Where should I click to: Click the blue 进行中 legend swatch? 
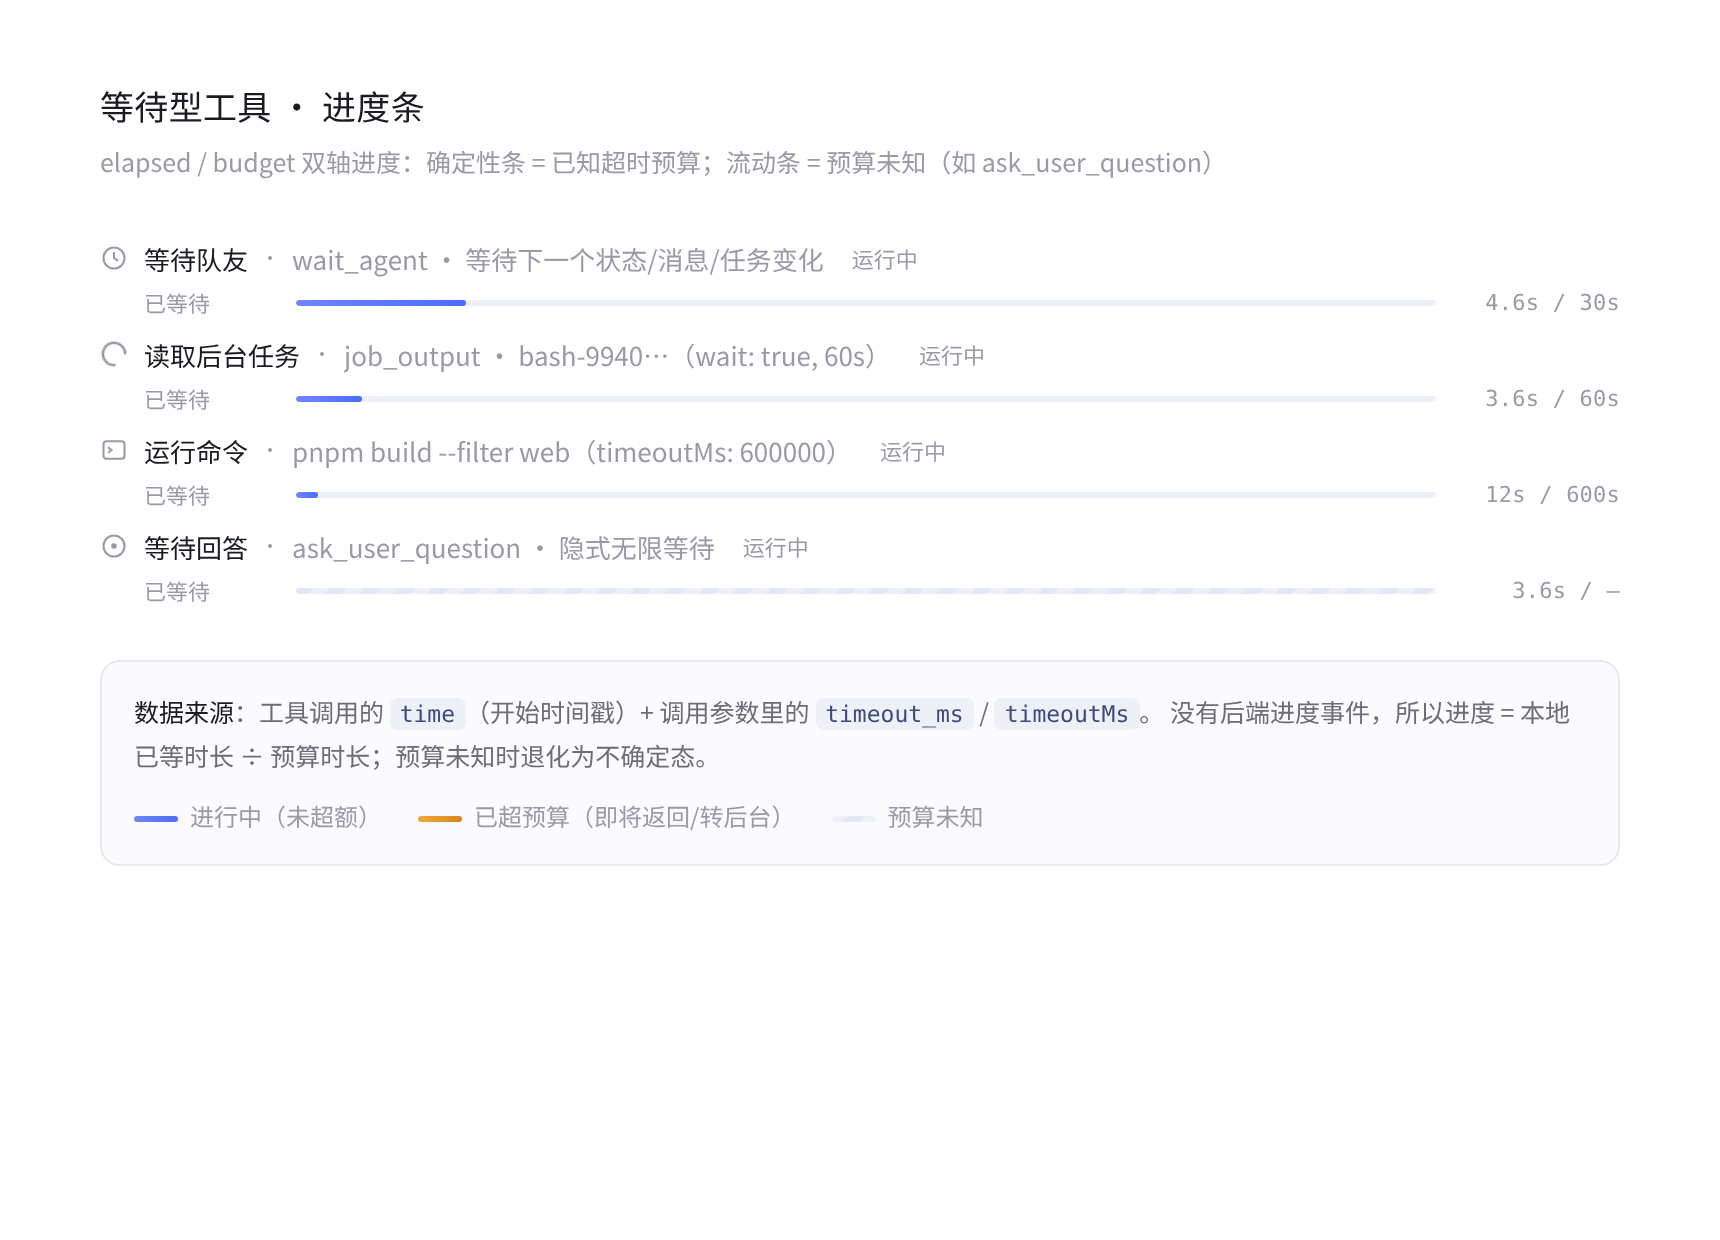click(156, 819)
